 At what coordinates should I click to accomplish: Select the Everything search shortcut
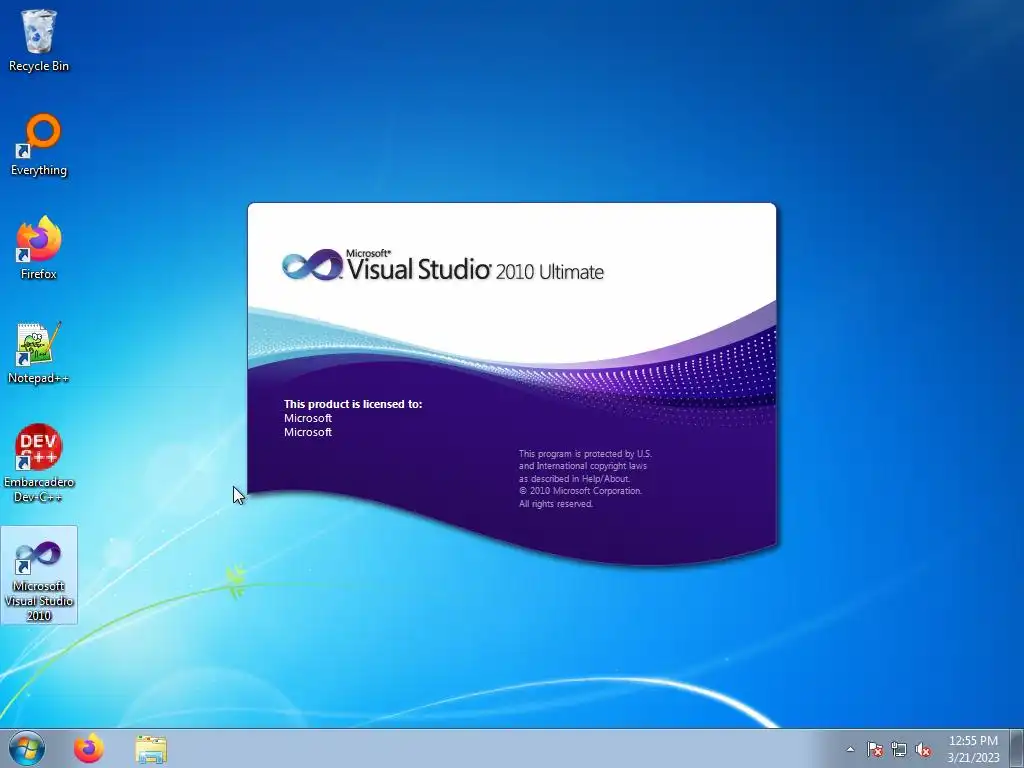pyautogui.click(x=39, y=145)
